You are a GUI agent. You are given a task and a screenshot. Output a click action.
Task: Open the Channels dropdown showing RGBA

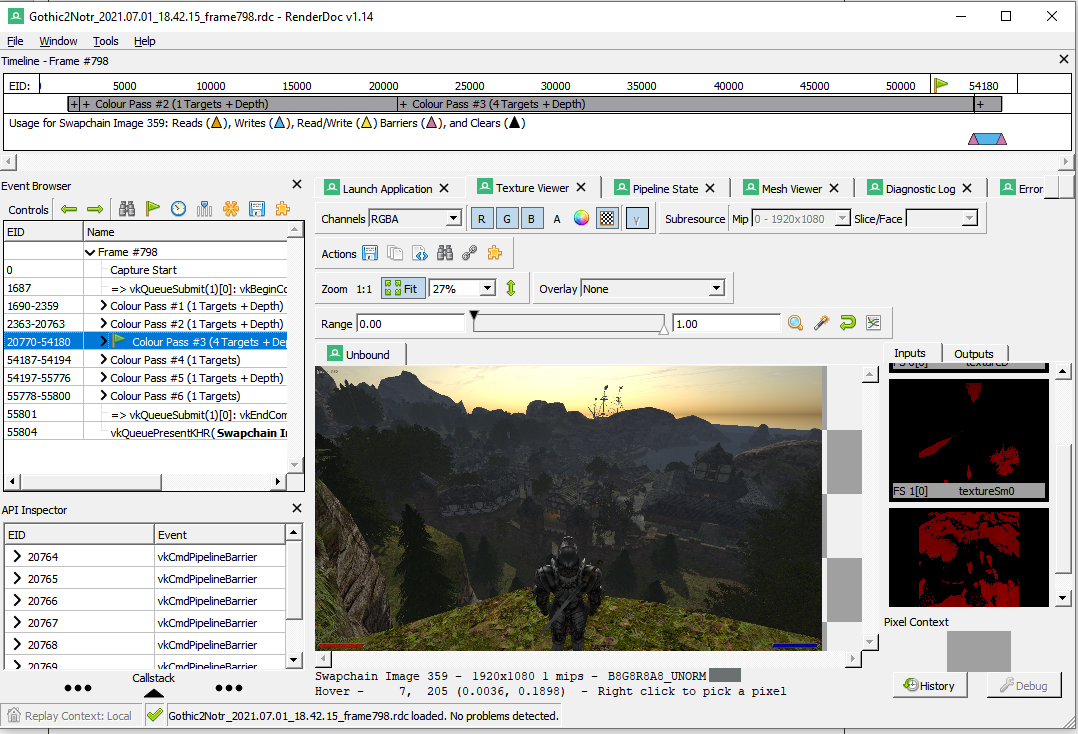(413, 217)
